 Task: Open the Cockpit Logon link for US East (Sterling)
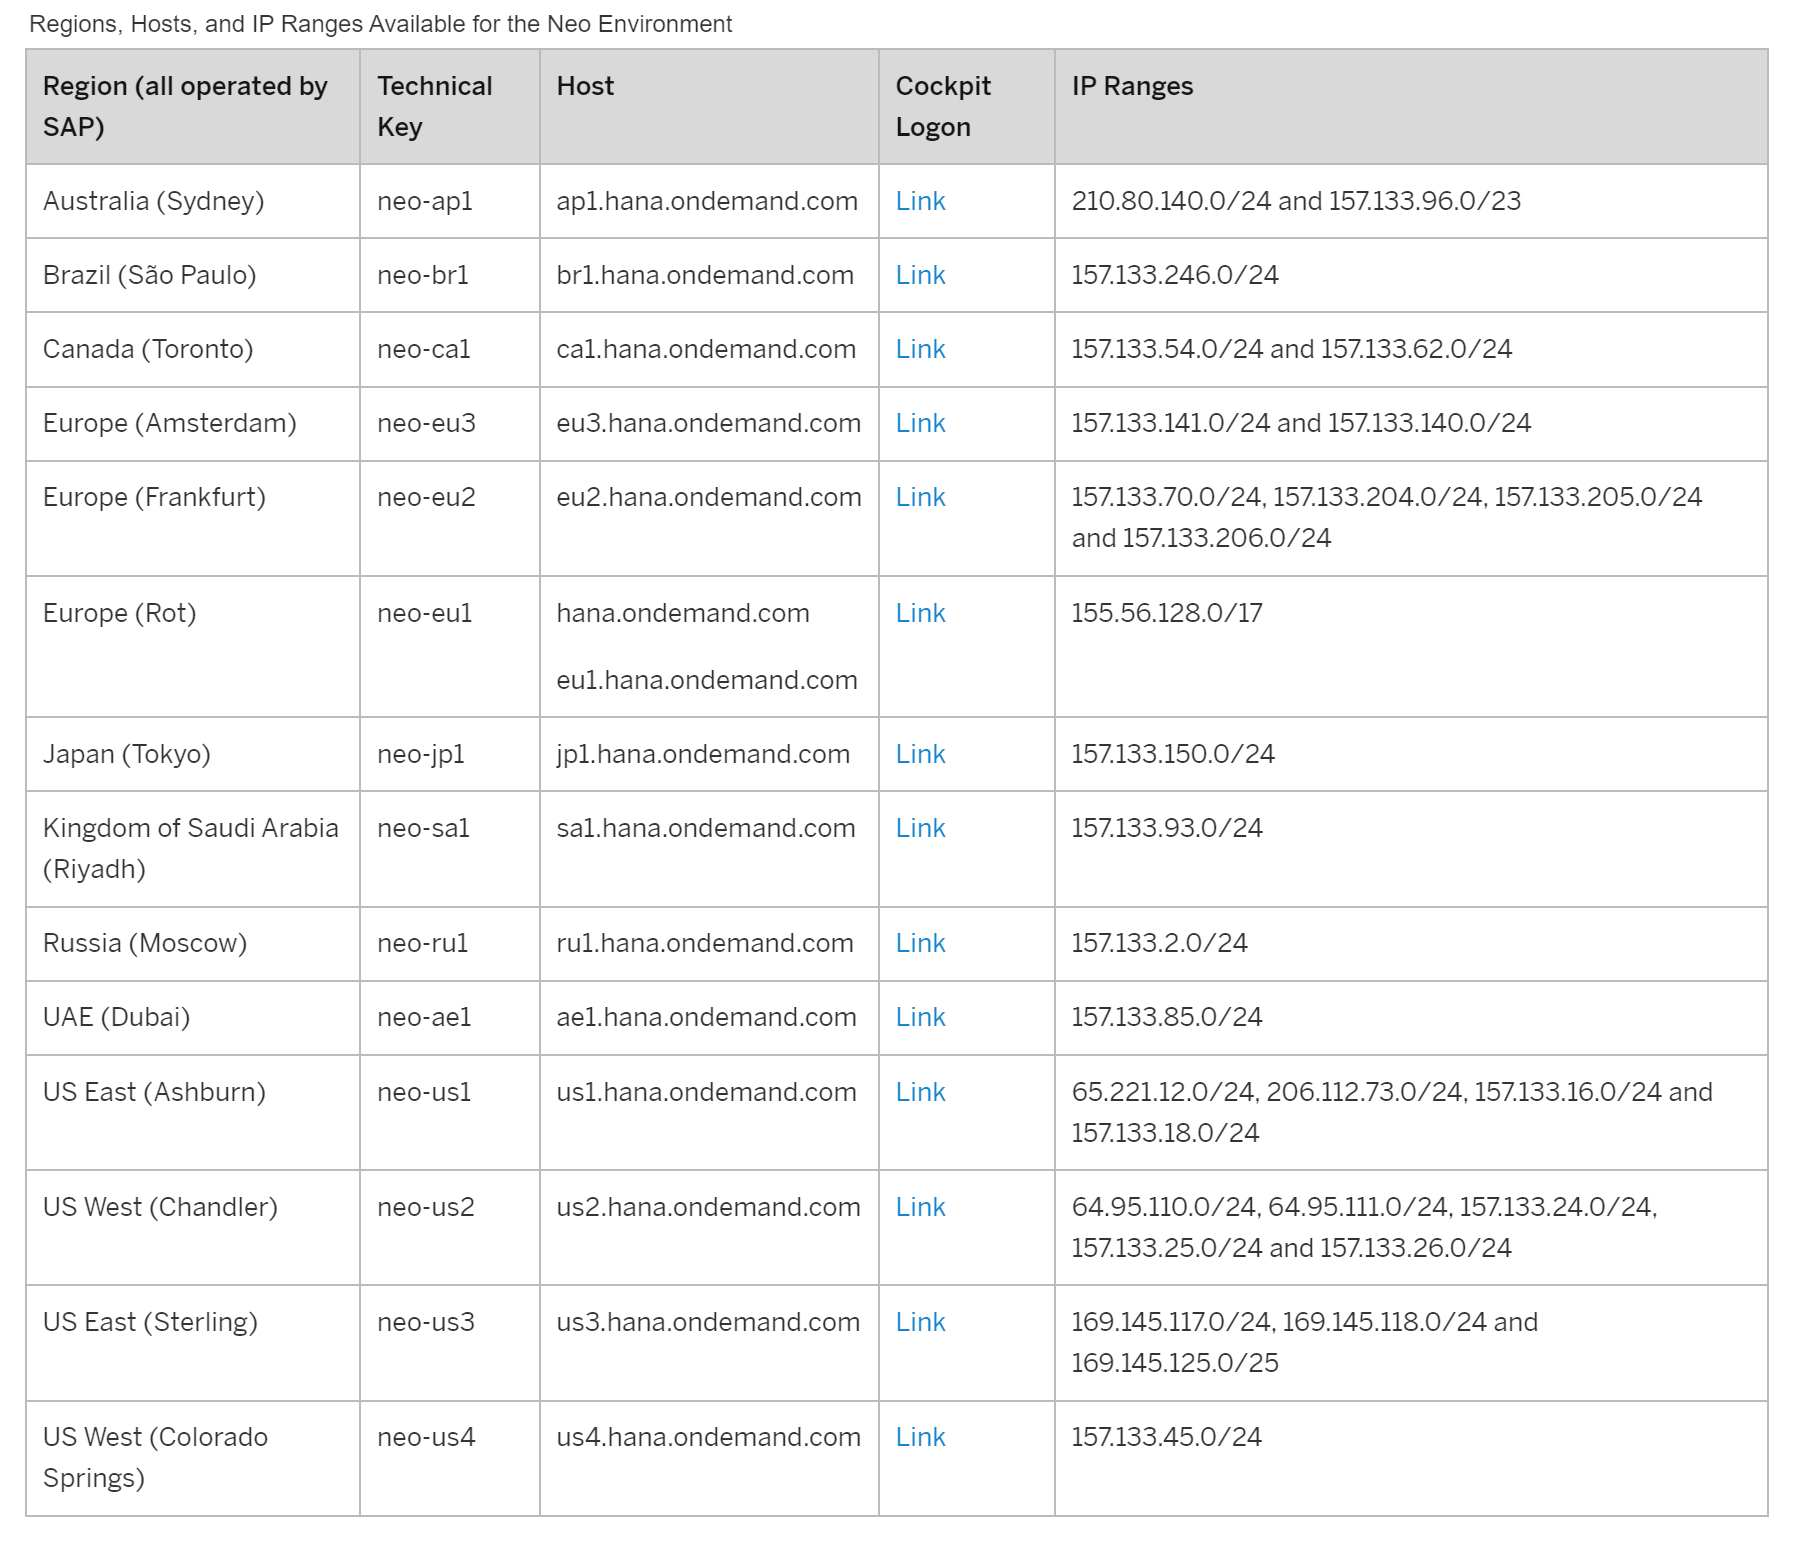[x=920, y=1322]
